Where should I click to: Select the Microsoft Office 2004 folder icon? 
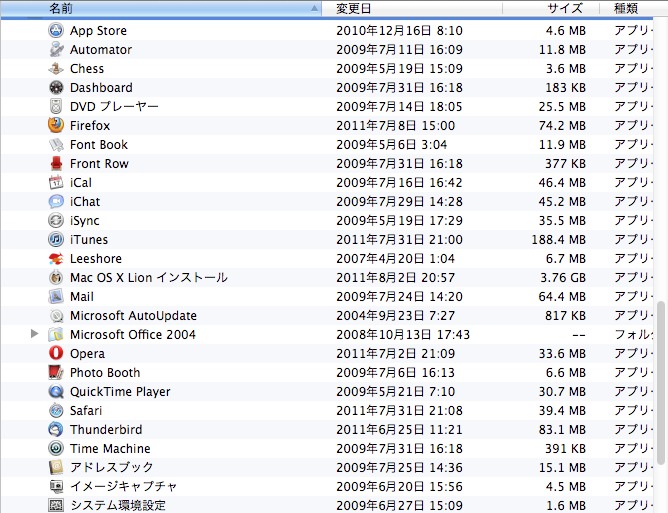coord(56,334)
